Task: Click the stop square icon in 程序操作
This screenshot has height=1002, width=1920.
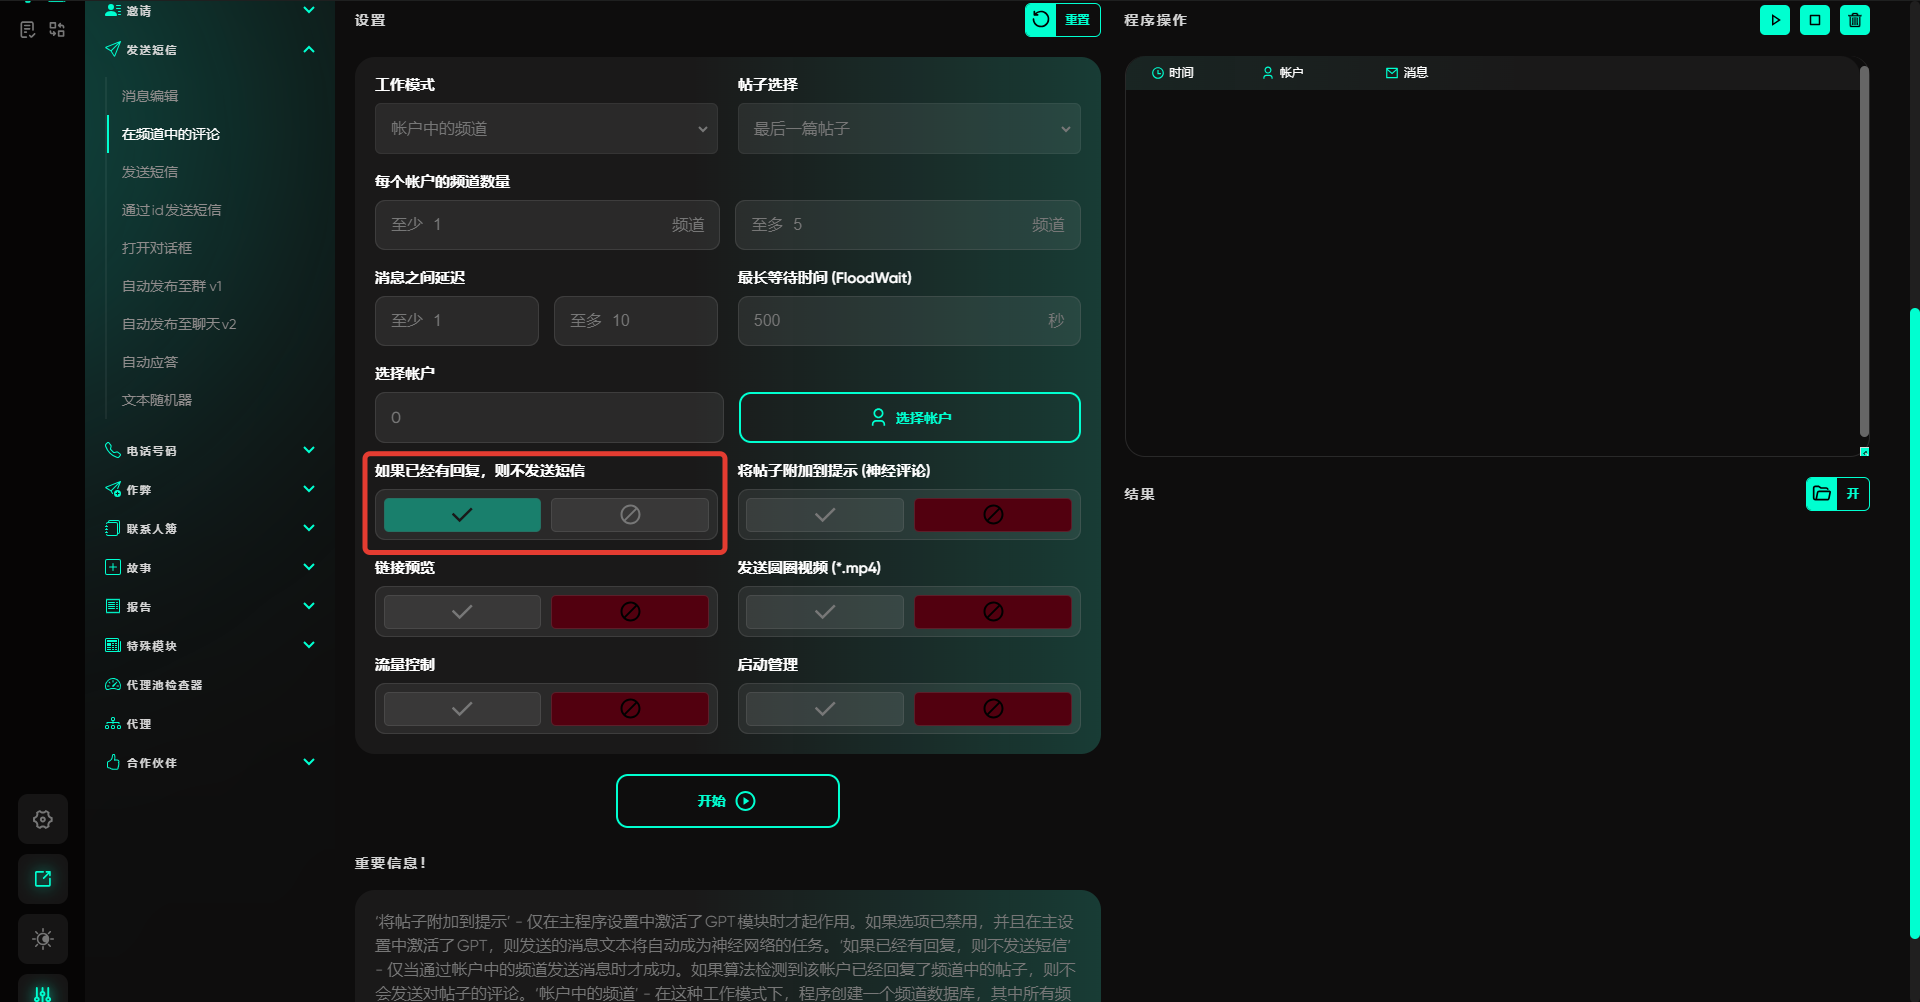Action: point(1814,20)
